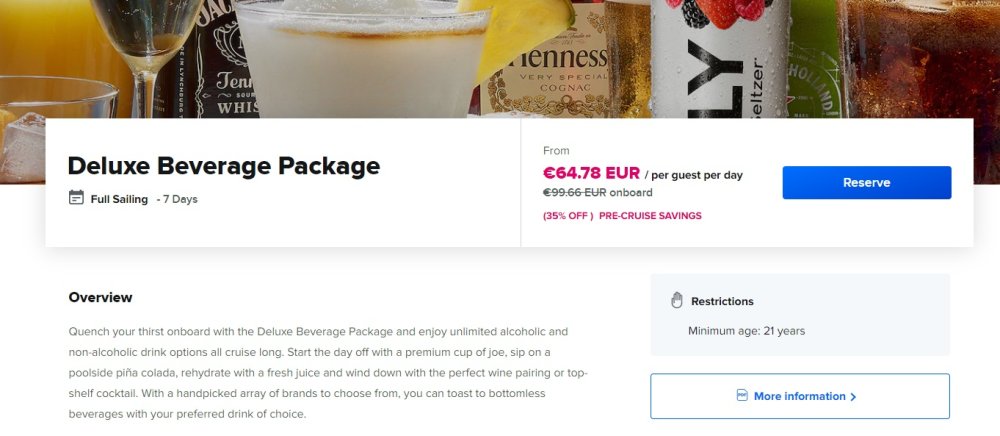Click the Minimum age: 21 years text
1000x436 pixels.
746,331
